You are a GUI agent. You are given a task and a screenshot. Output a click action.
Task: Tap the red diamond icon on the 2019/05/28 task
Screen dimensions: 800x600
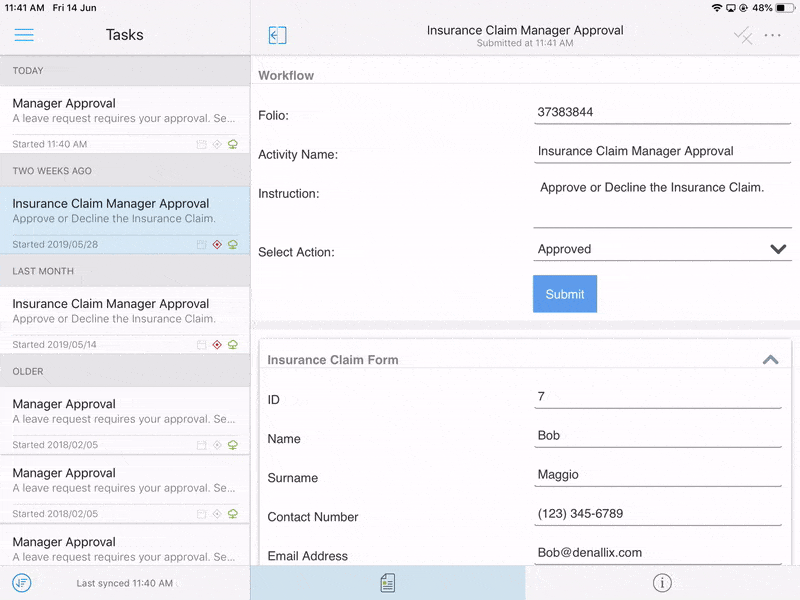(217, 244)
